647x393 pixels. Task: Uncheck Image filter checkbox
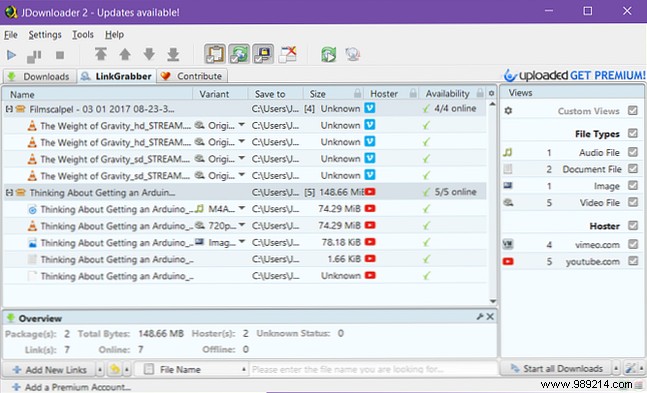pyautogui.click(x=633, y=185)
